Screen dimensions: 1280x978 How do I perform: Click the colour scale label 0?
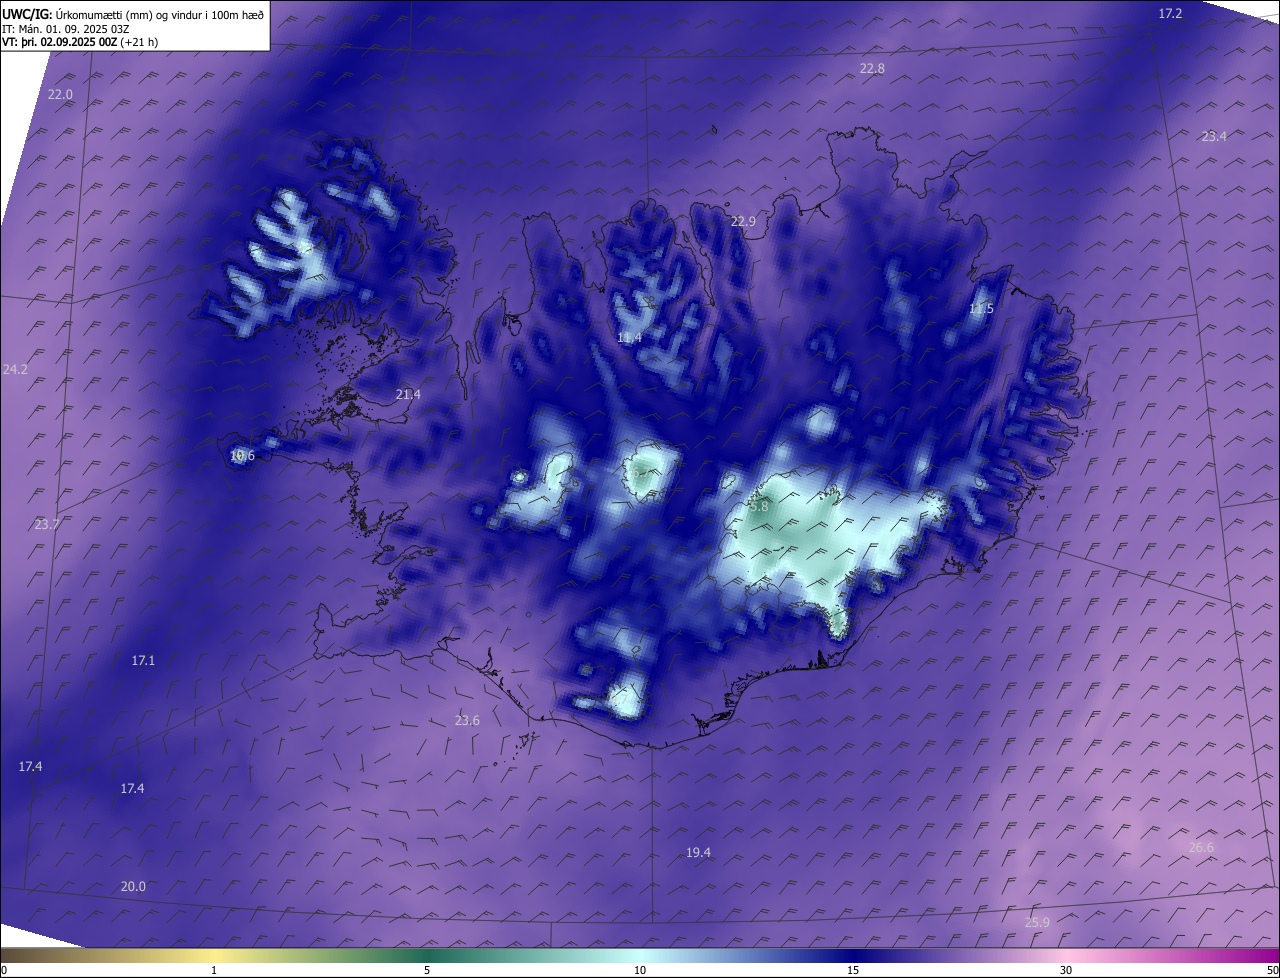coord(4,970)
